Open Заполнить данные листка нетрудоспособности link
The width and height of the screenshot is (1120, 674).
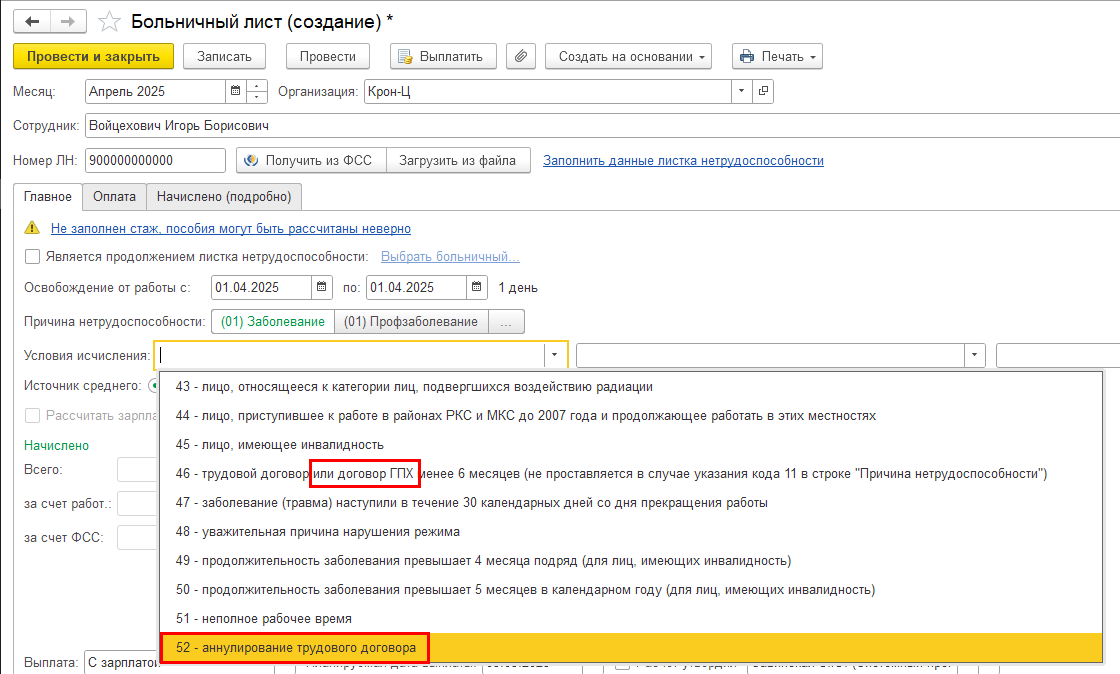point(684,161)
